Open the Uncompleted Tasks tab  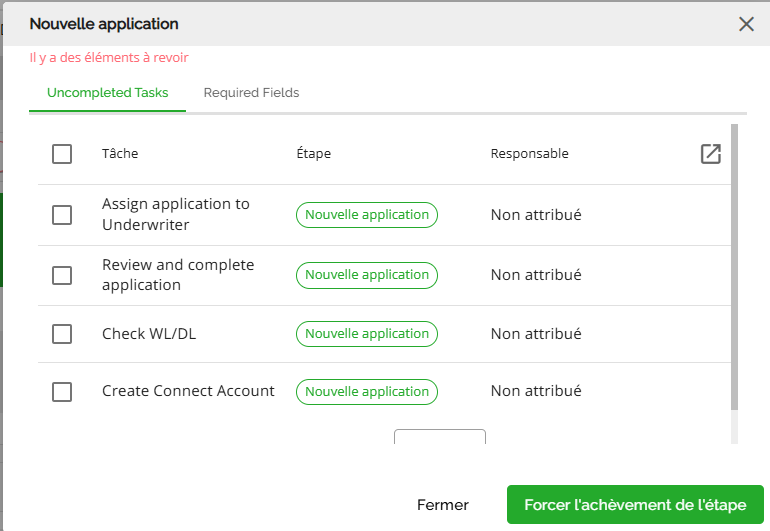point(108,93)
